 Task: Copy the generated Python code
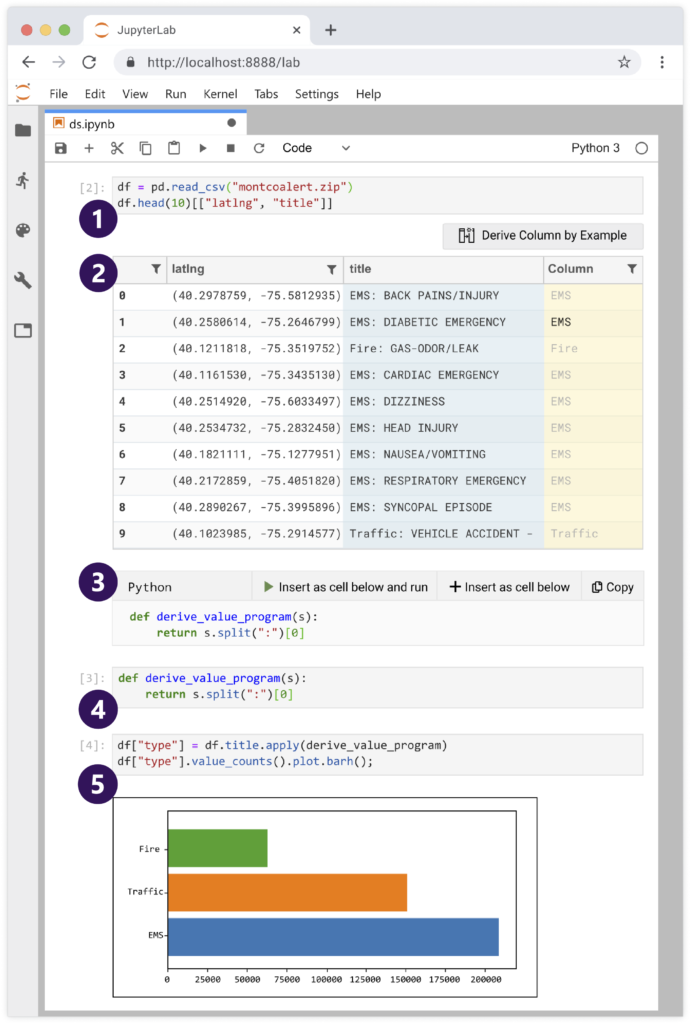(612, 587)
